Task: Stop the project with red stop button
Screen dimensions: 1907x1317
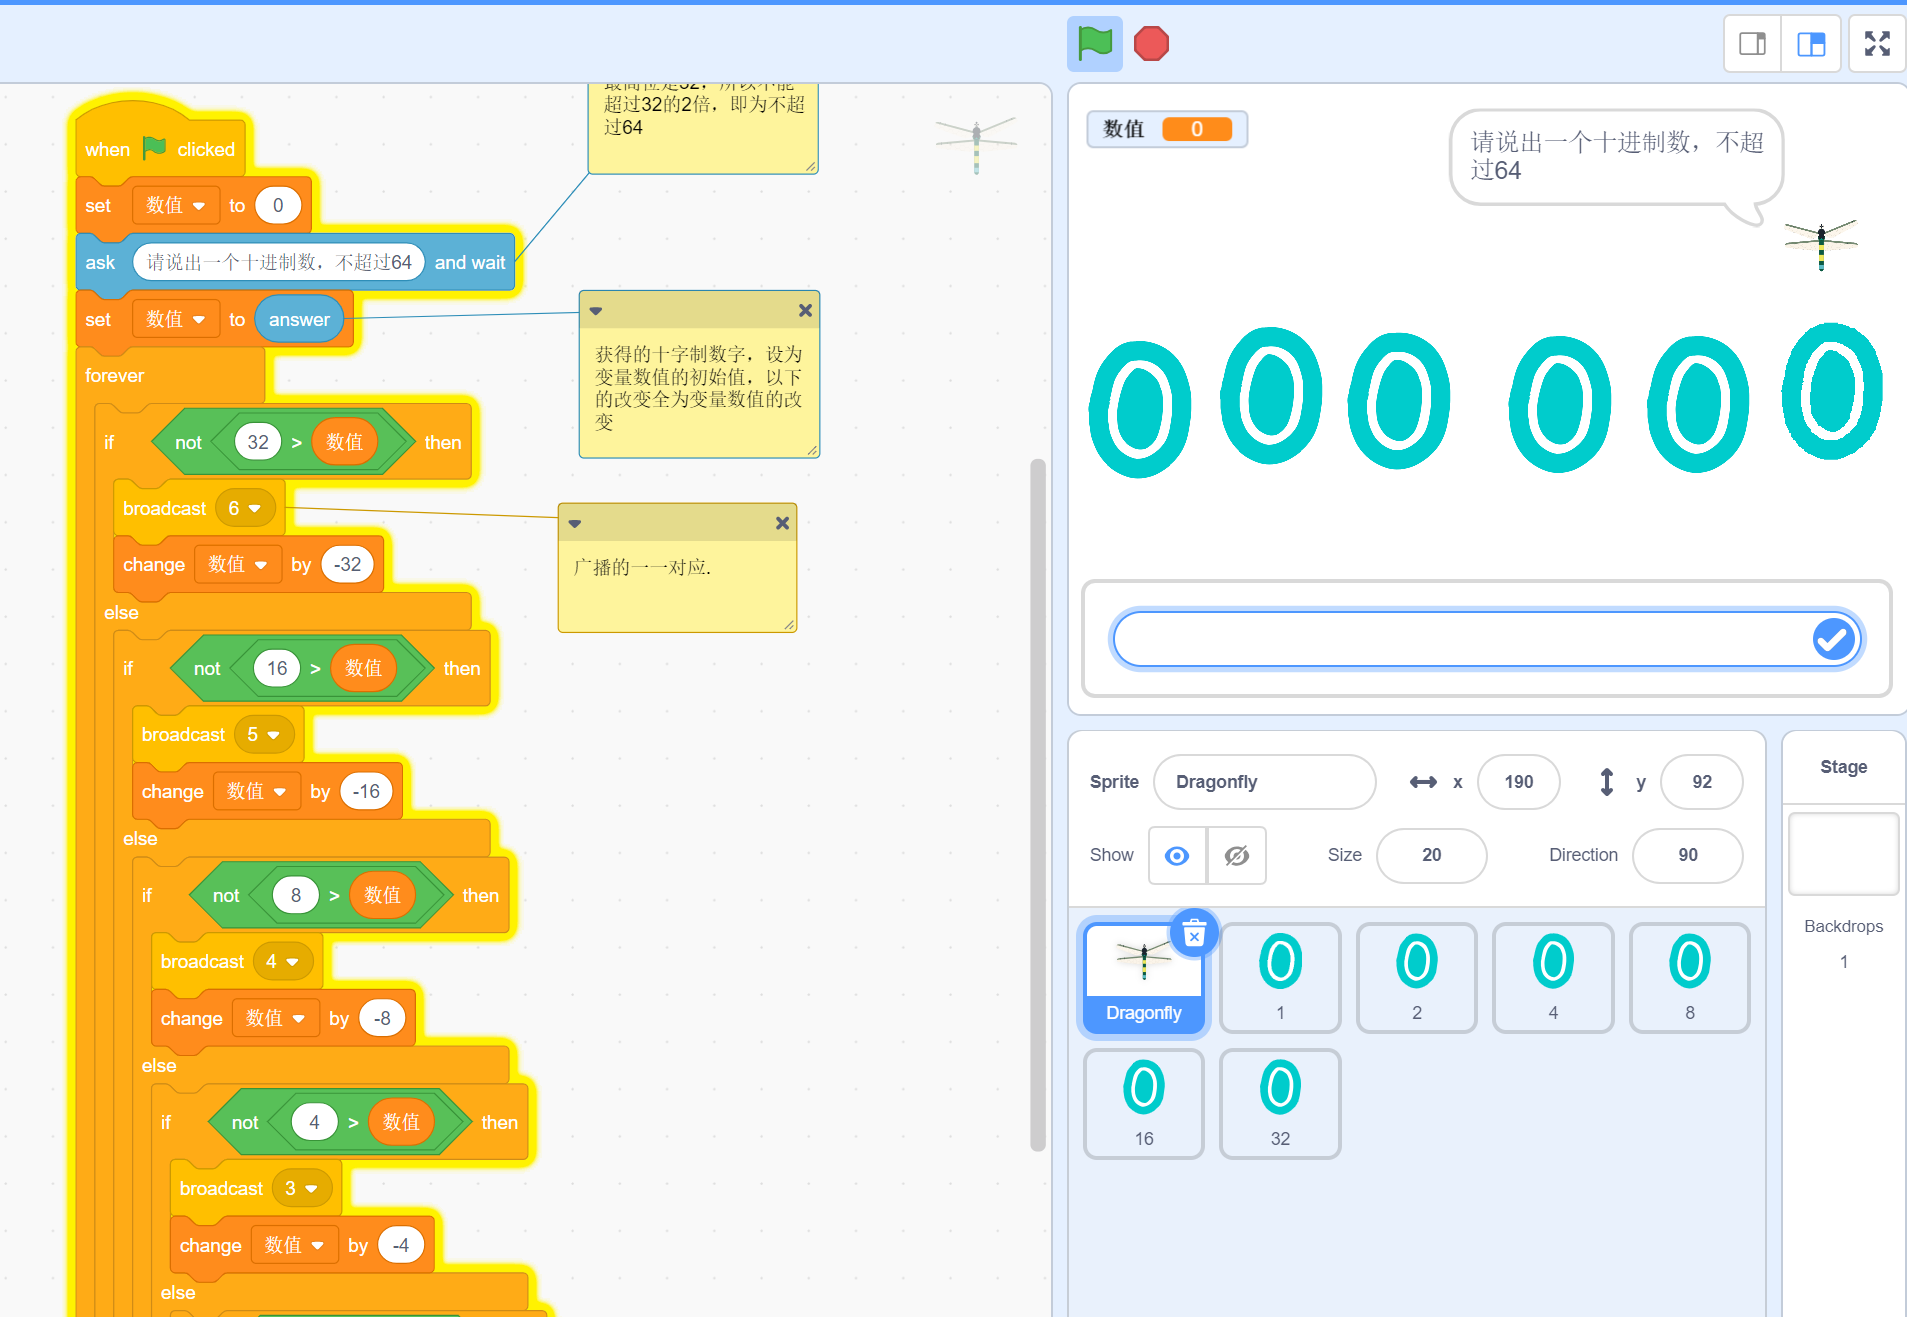Action: 1151,44
